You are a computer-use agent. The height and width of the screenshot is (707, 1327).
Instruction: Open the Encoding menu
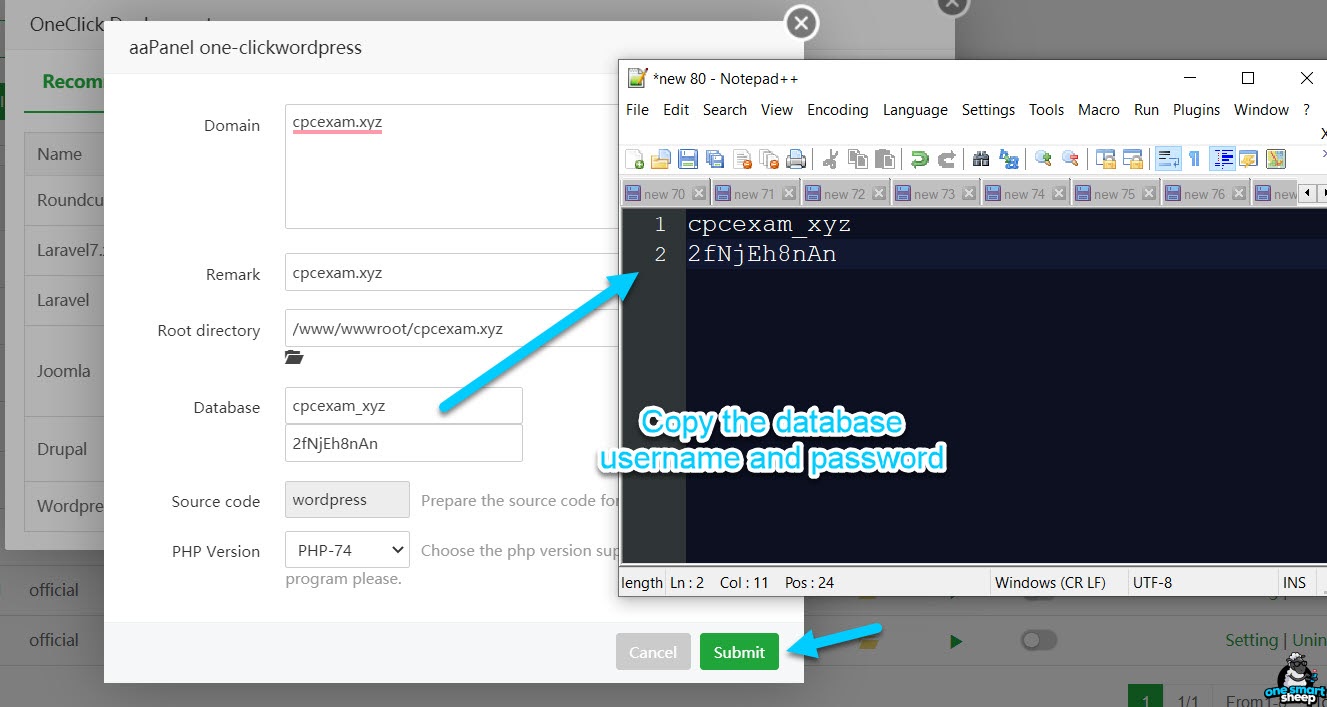[x=838, y=110]
